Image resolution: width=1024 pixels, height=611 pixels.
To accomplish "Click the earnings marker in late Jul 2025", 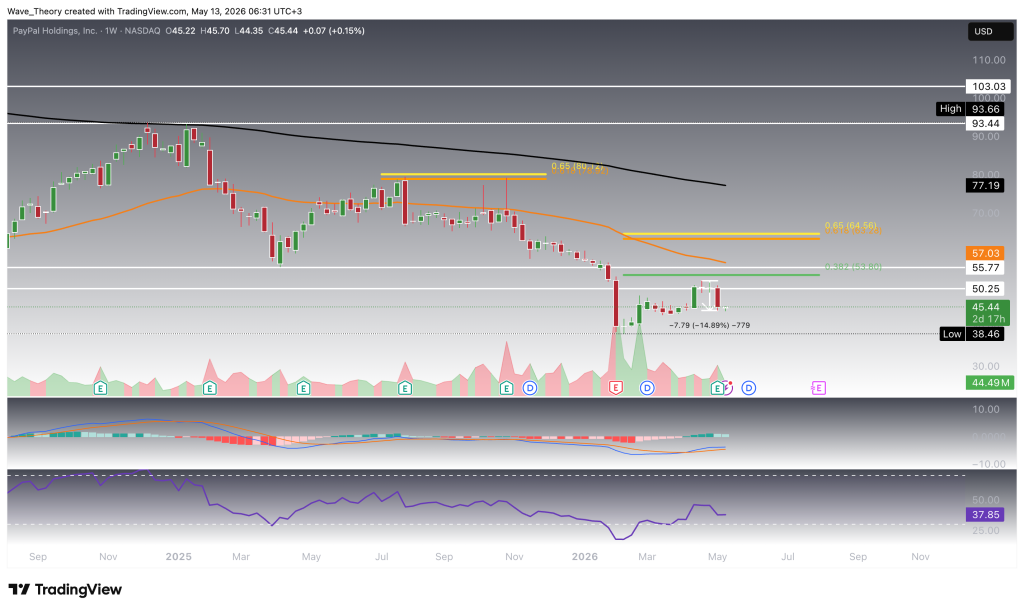I will click(x=405, y=388).
